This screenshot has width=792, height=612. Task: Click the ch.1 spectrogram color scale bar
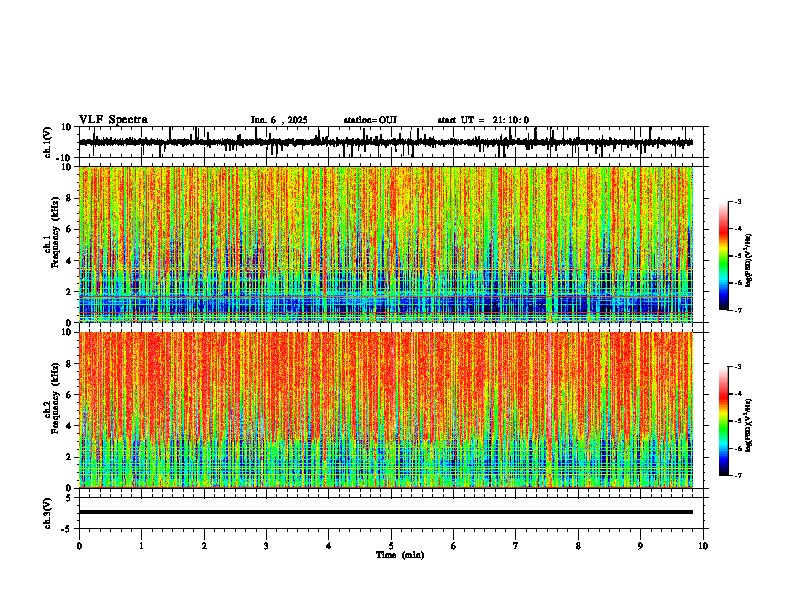(723, 256)
